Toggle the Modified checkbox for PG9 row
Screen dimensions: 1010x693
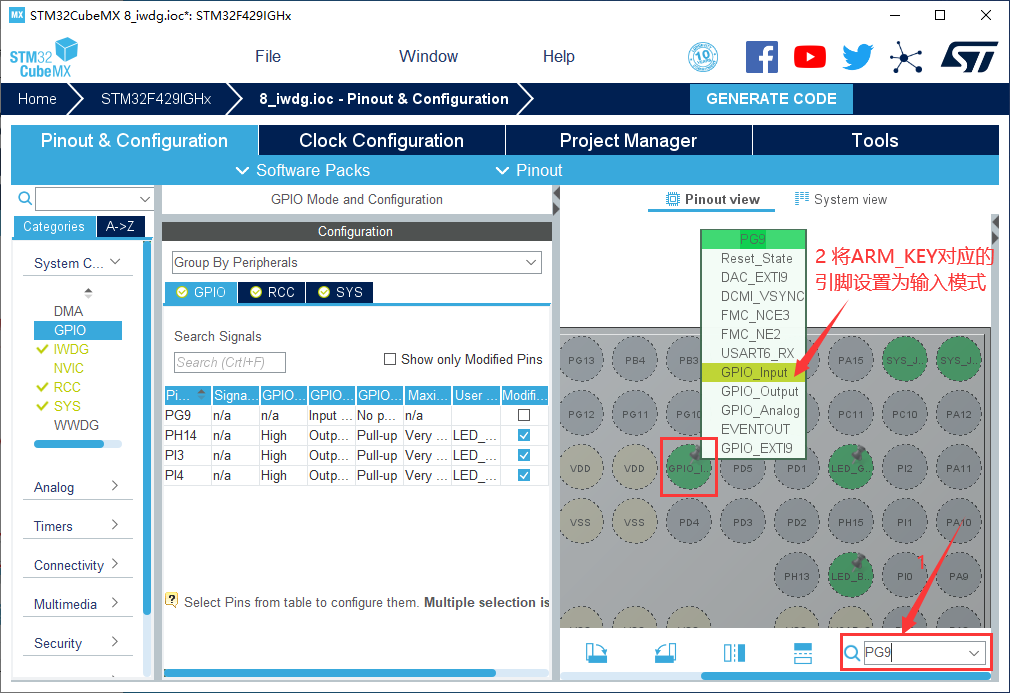tap(524, 415)
